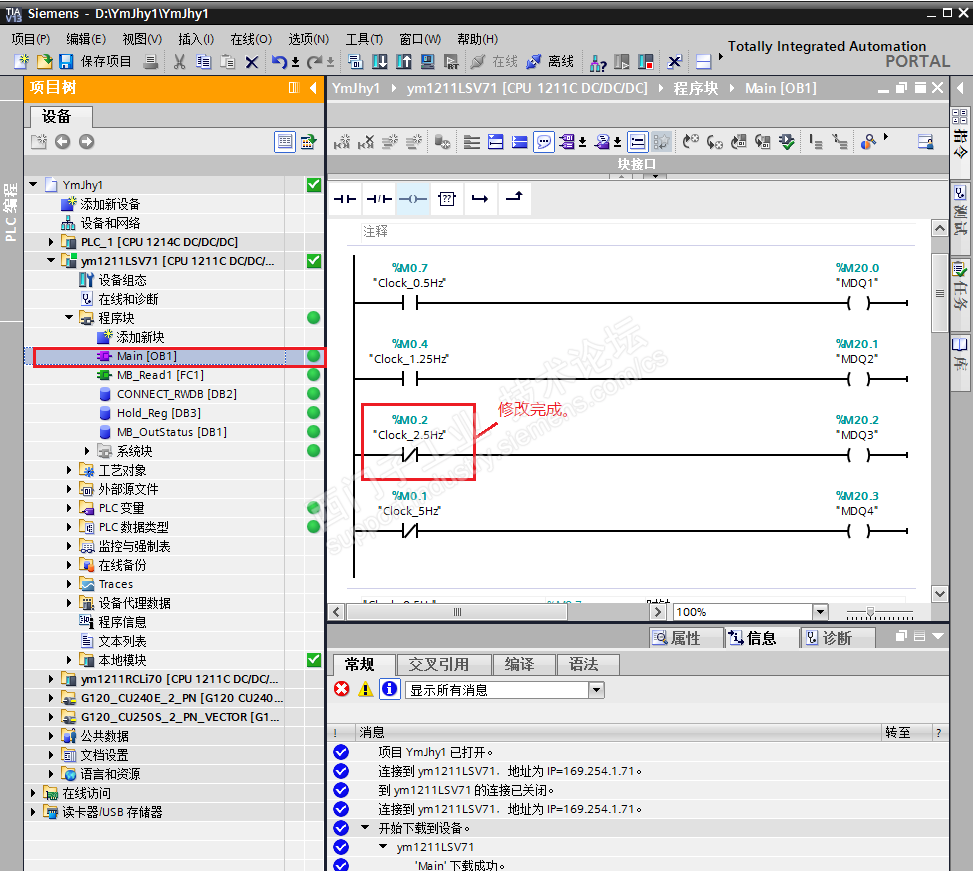Collapse ym1211LSV71 device node
Screen dimensions: 973x871
pos(51,261)
